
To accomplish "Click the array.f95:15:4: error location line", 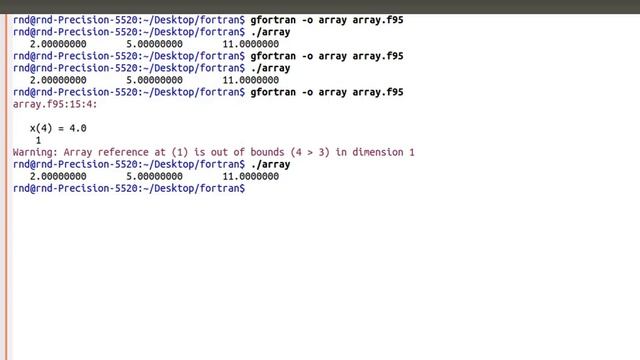I will tap(55, 104).
